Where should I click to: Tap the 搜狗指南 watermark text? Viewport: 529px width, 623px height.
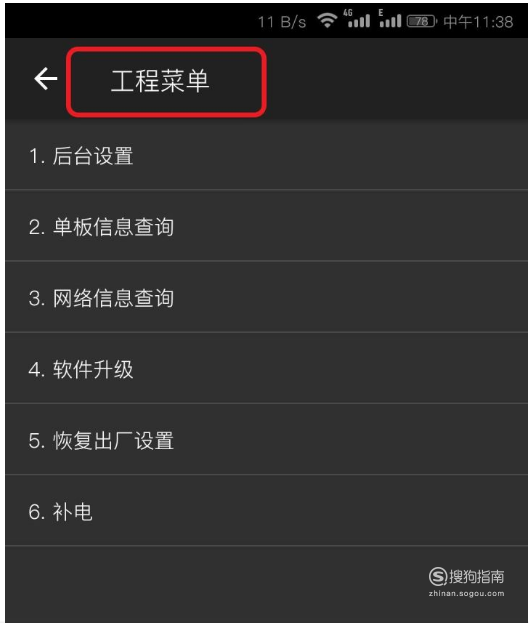[477, 577]
